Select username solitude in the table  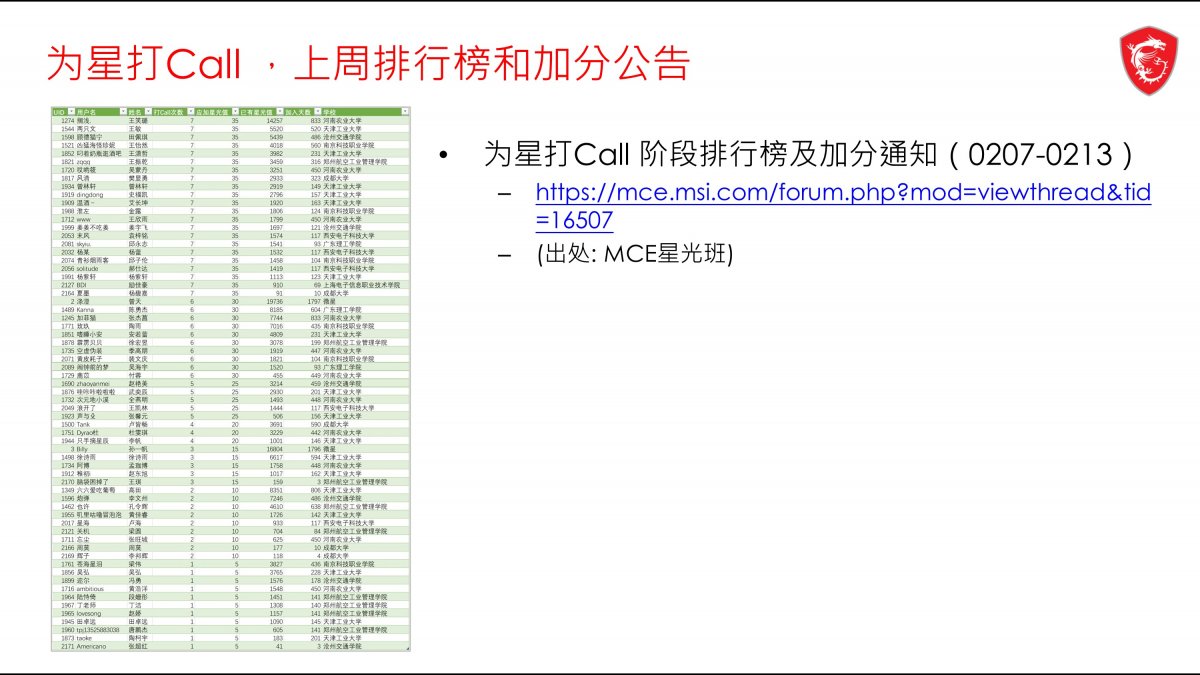(x=88, y=269)
